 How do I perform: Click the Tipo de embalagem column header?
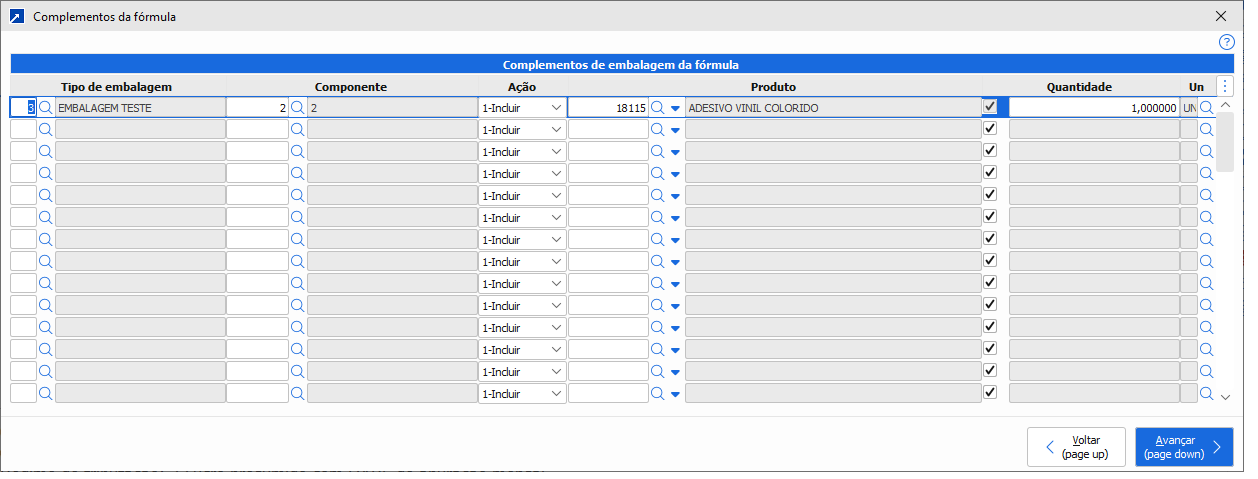click(117, 87)
